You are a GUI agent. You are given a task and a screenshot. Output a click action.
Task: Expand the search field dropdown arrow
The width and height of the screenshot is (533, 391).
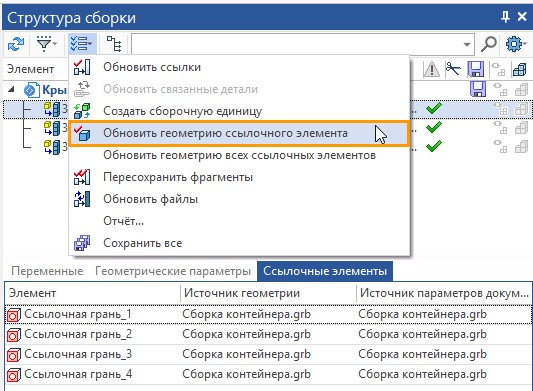(x=467, y=44)
